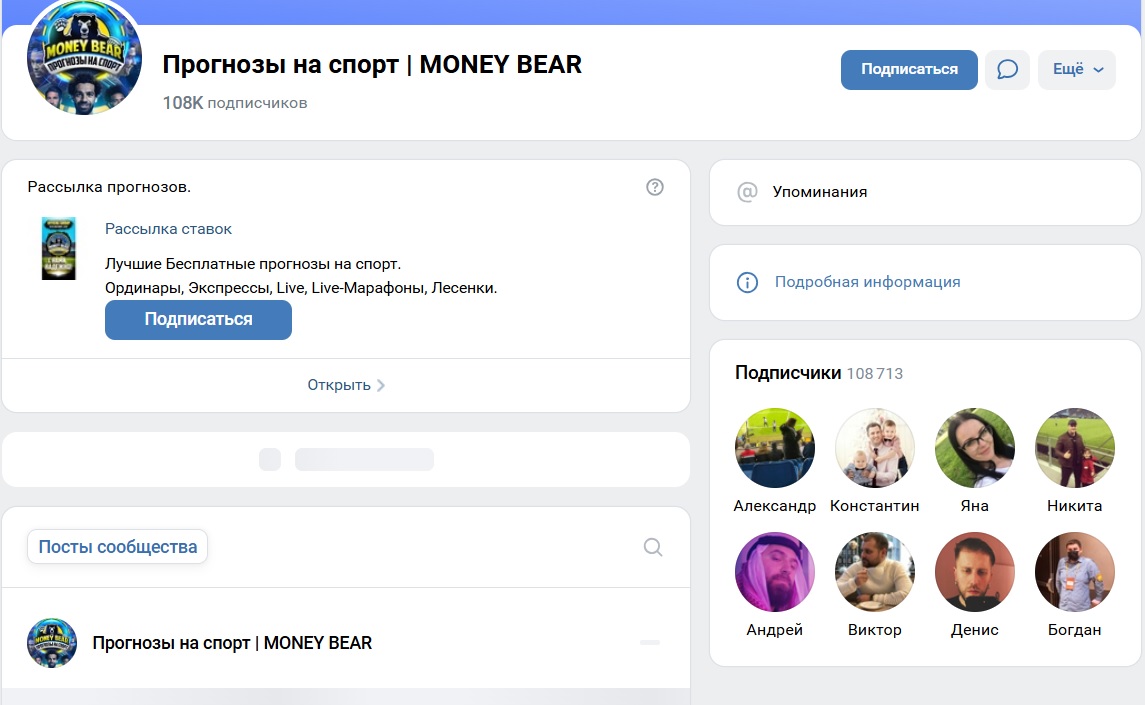1145x705 pixels.
Task: Click the Денис name label
Action: pyautogui.click(x=974, y=630)
